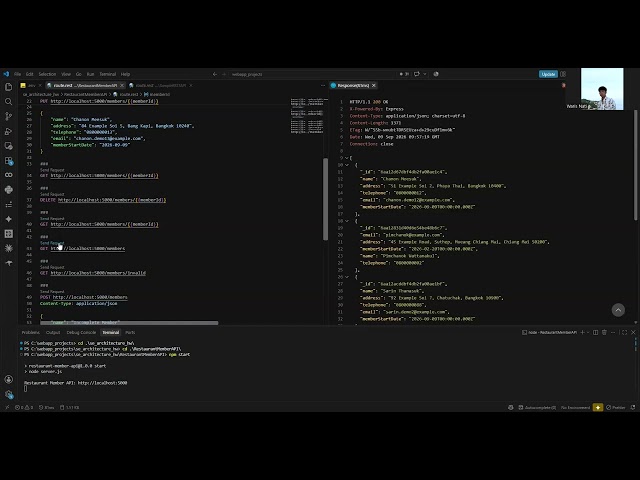Kill terminal with the trash icon
Viewport: 640px width, 480px height.
(x=604, y=333)
